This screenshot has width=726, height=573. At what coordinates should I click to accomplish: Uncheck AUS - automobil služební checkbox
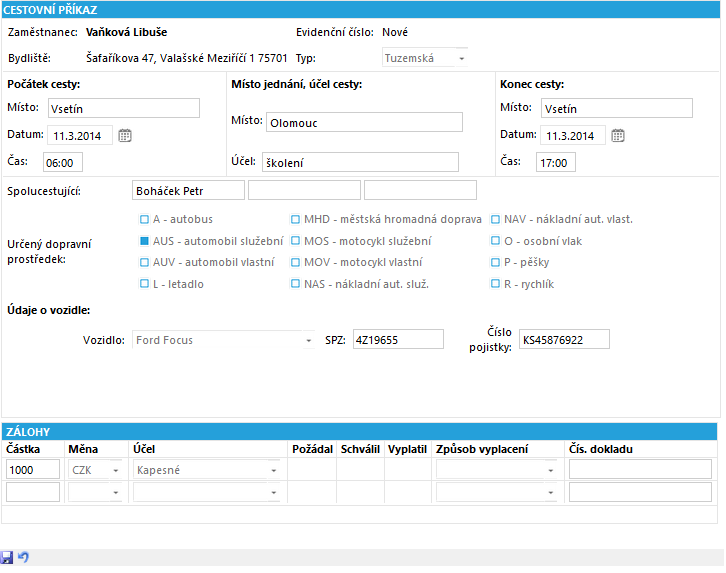point(144,241)
